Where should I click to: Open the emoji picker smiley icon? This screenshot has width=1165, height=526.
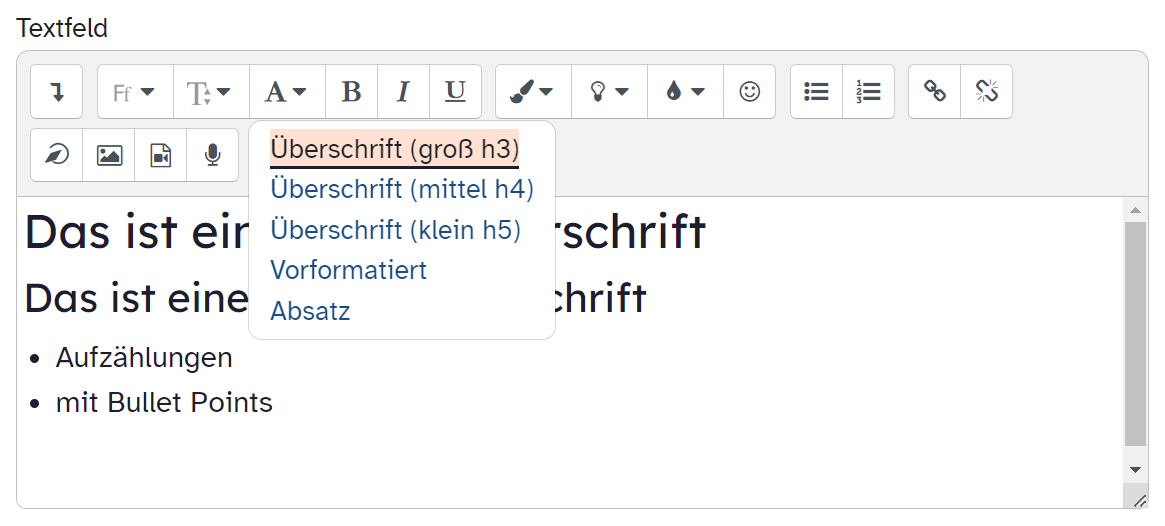click(749, 92)
